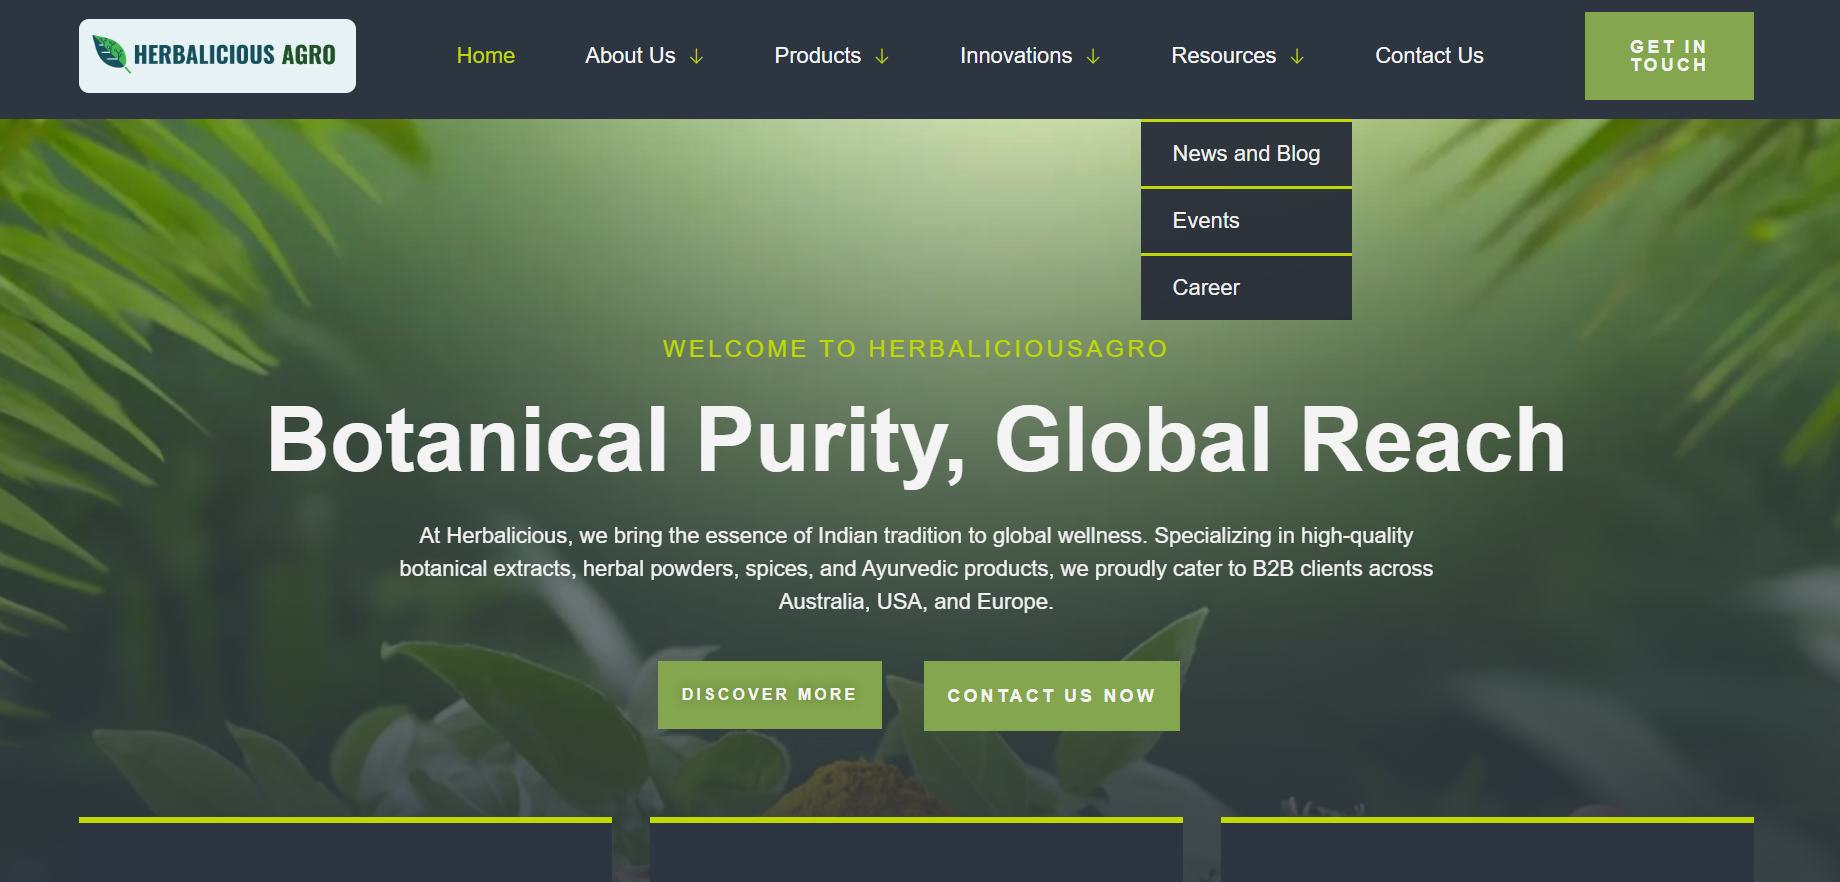Open the Home menu link
This screenshot has height=882, width=1840.
tap(485, 56)
